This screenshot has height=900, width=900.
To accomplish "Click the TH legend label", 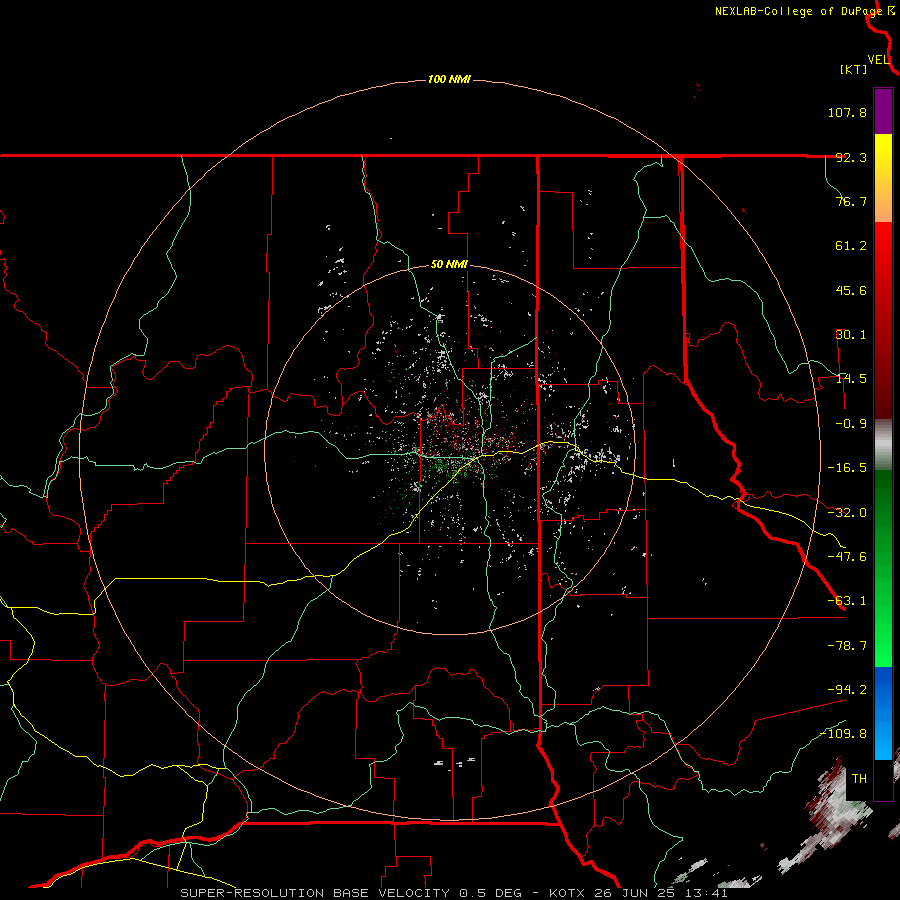I will (859, 778).
